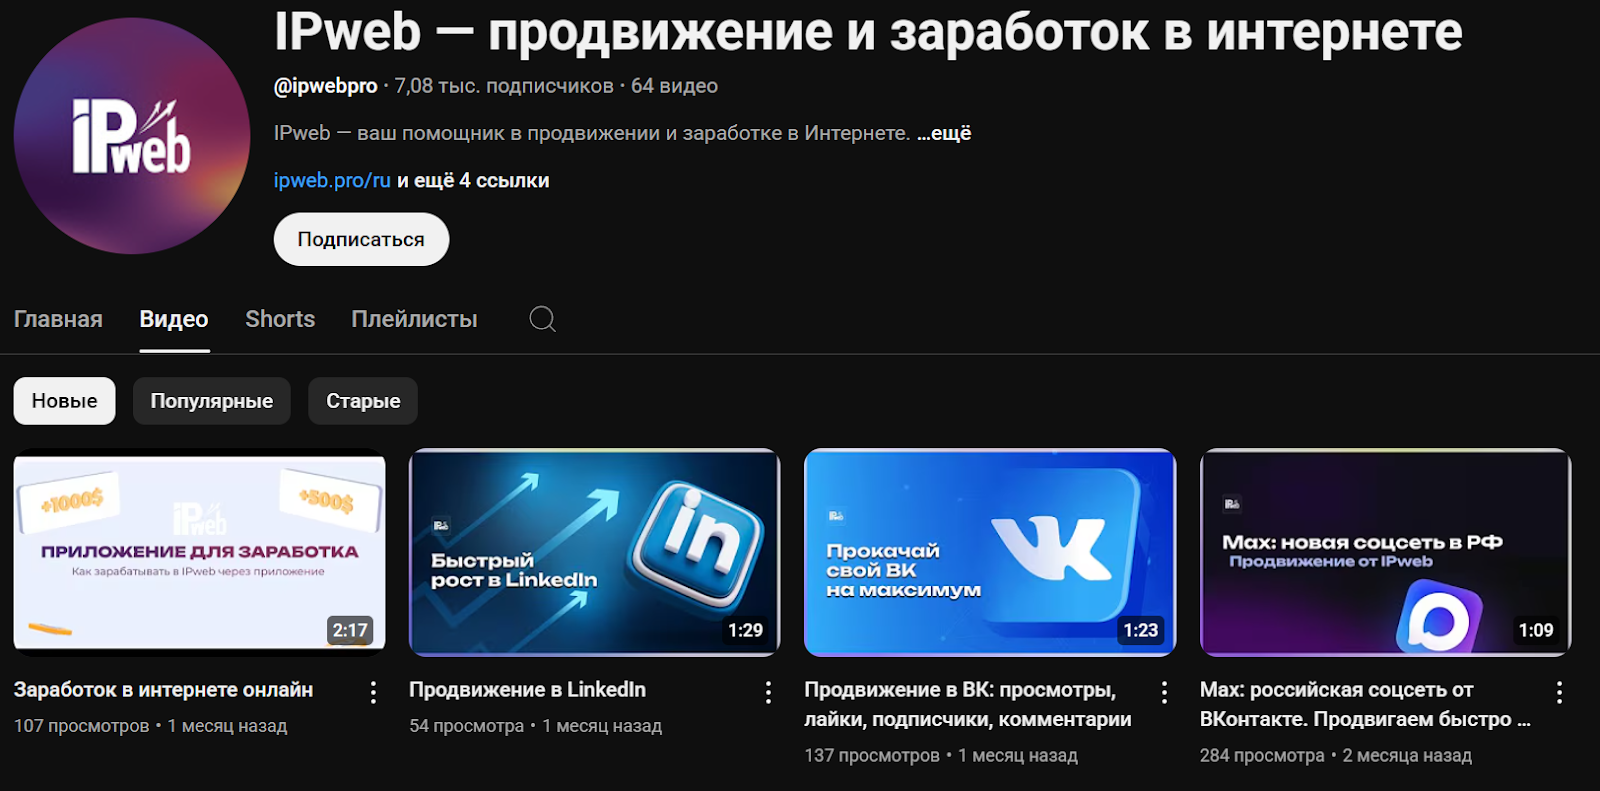This screenshot has height=791, width=1600.
Task: Open options menu for Продвижение в ВК video
Action: [x=1164, y=692]
